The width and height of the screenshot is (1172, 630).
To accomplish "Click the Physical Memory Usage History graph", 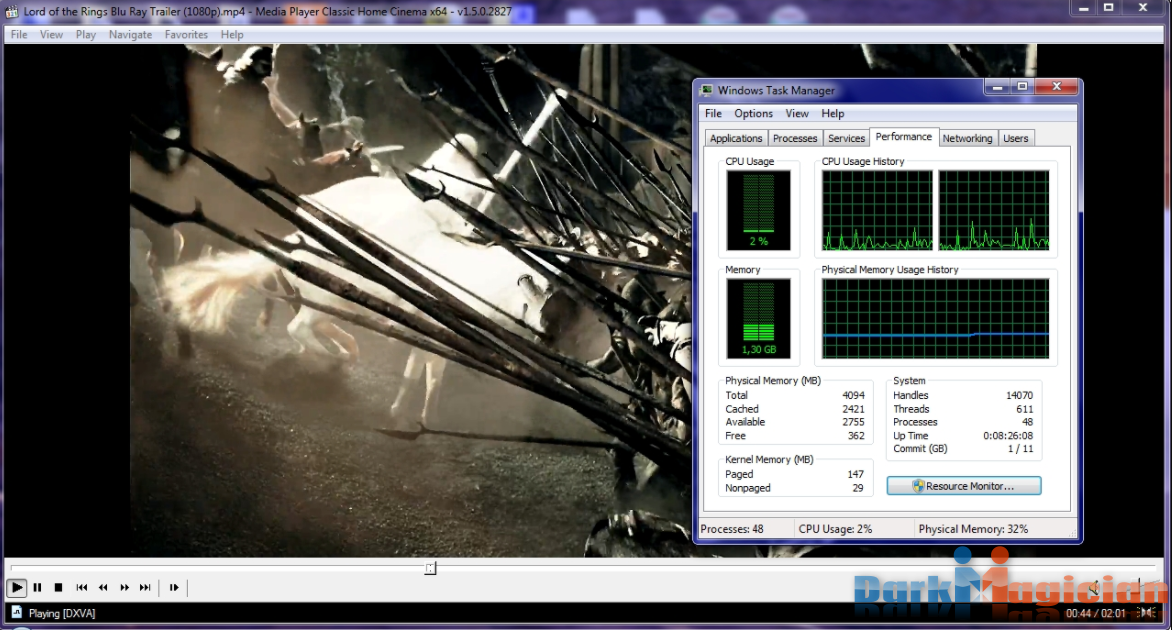I will tap(935, 318).
